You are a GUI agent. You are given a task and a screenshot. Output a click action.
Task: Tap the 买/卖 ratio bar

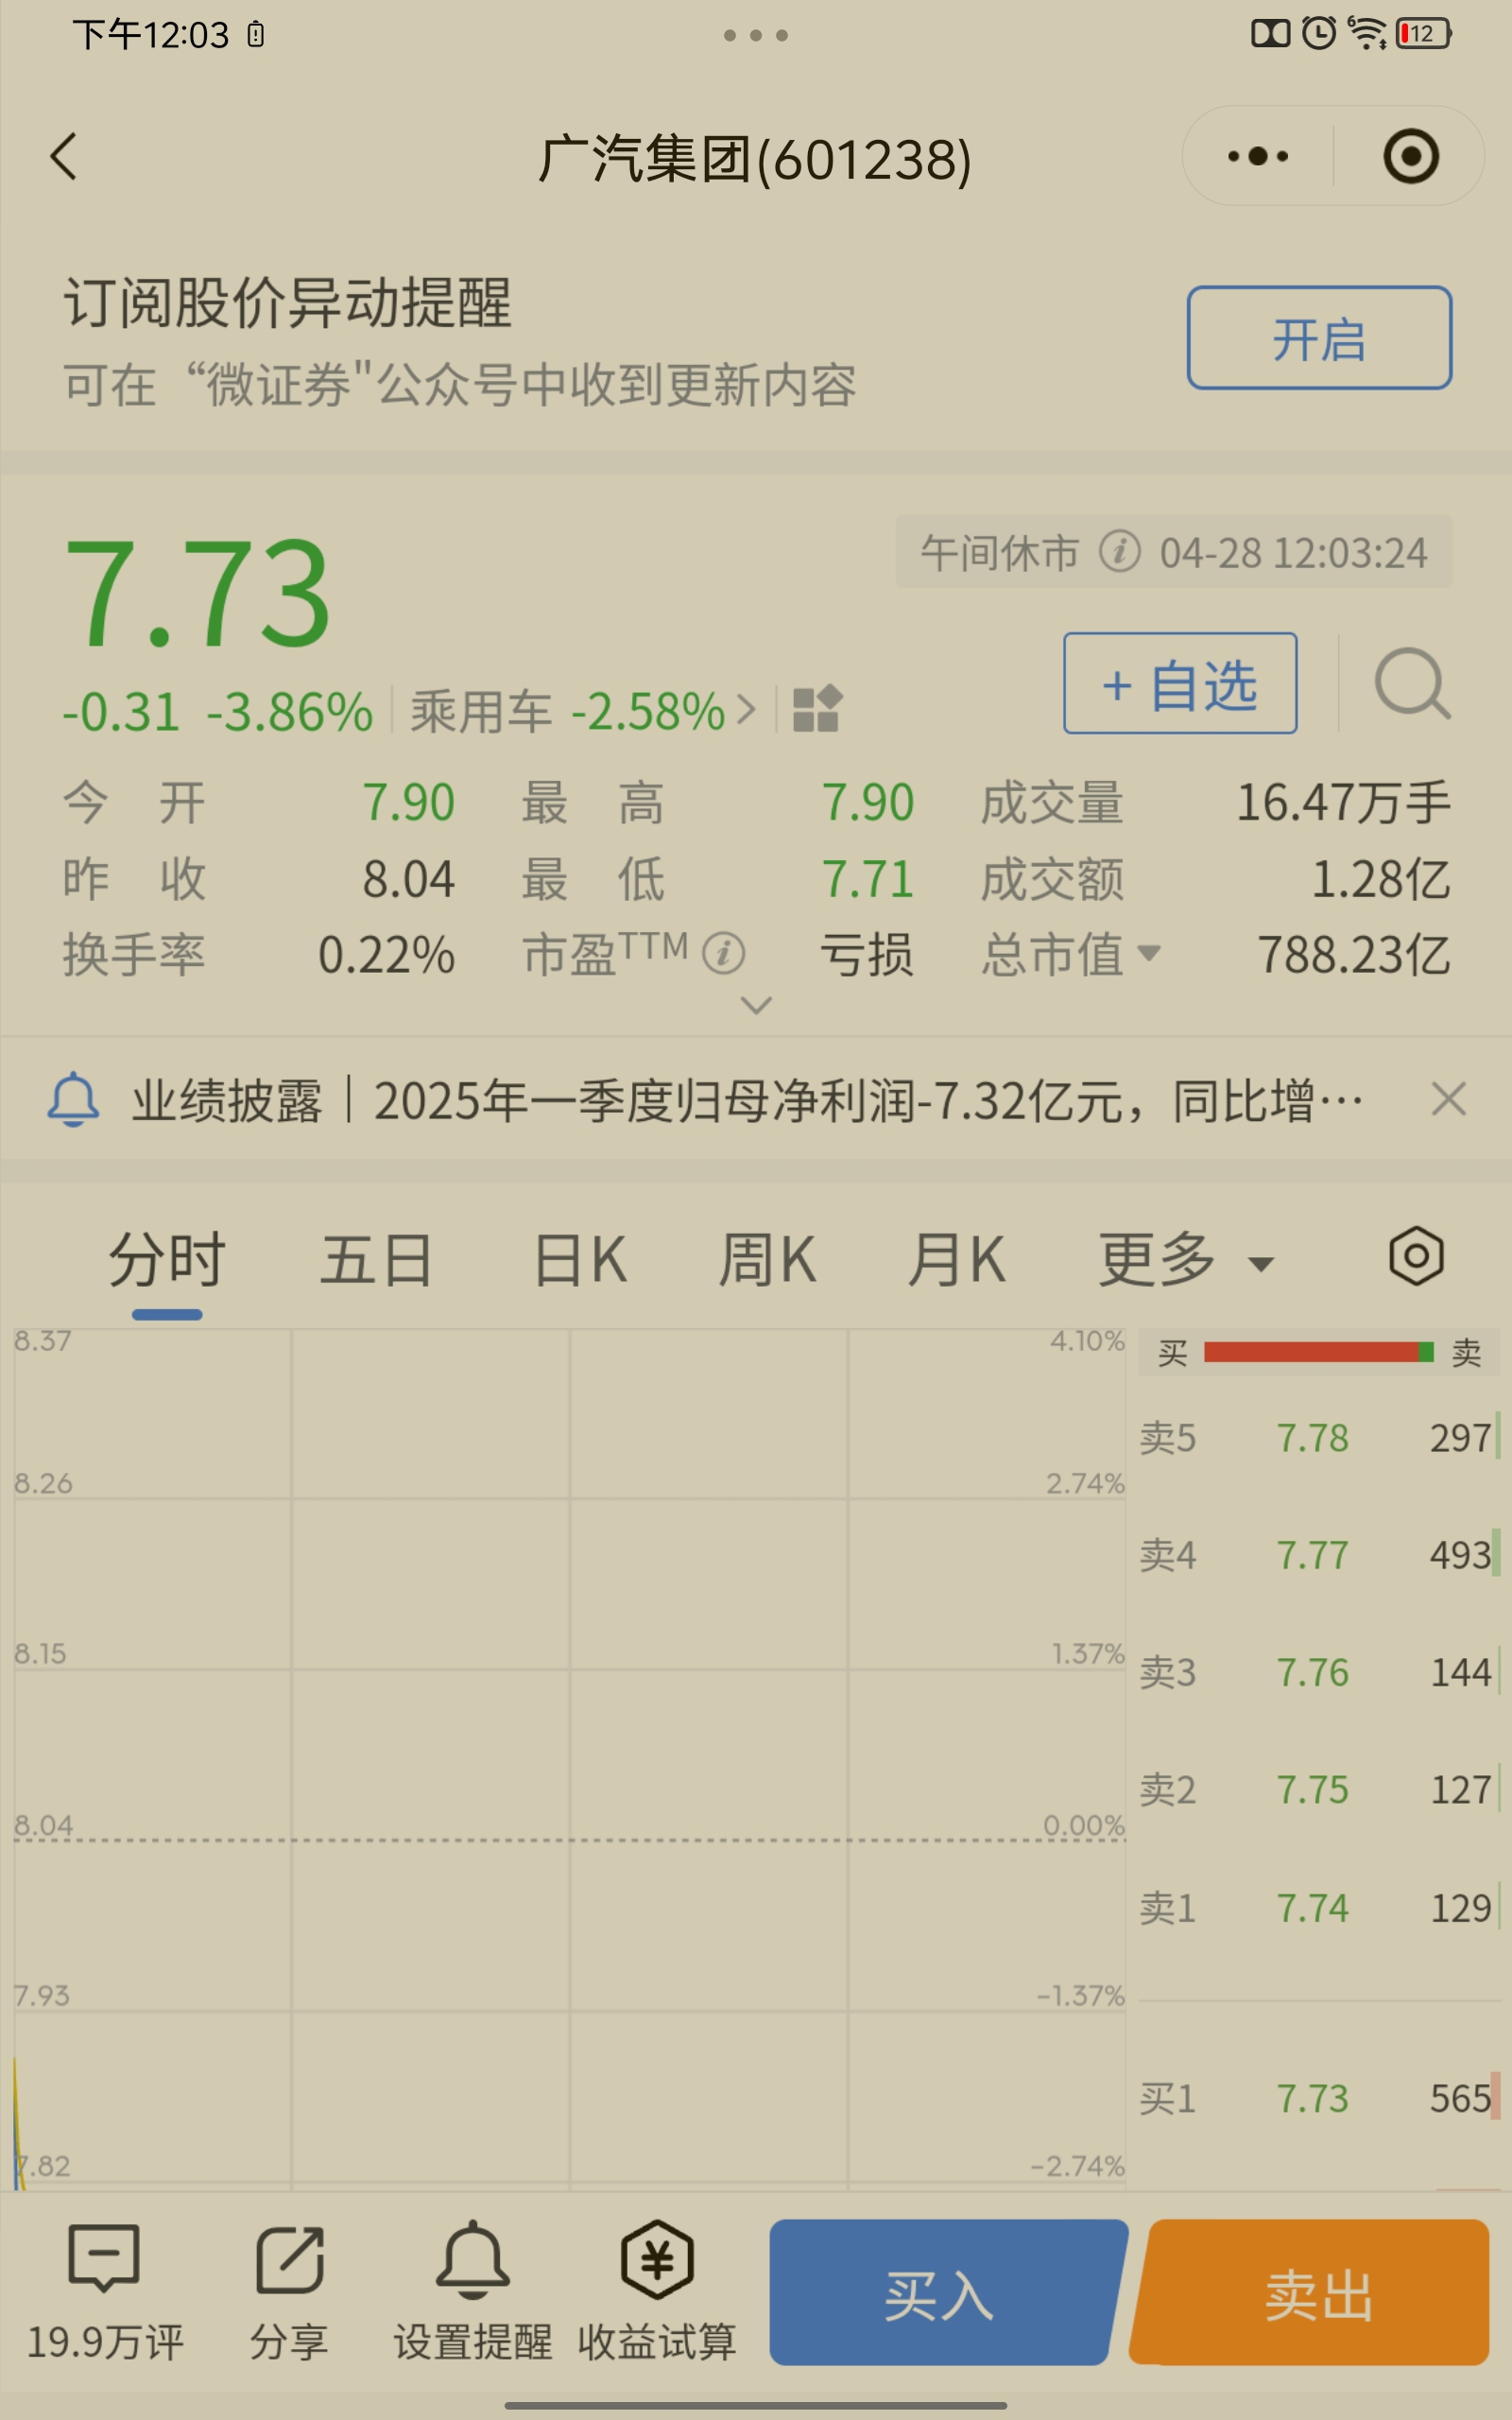pos(1319,1352)
